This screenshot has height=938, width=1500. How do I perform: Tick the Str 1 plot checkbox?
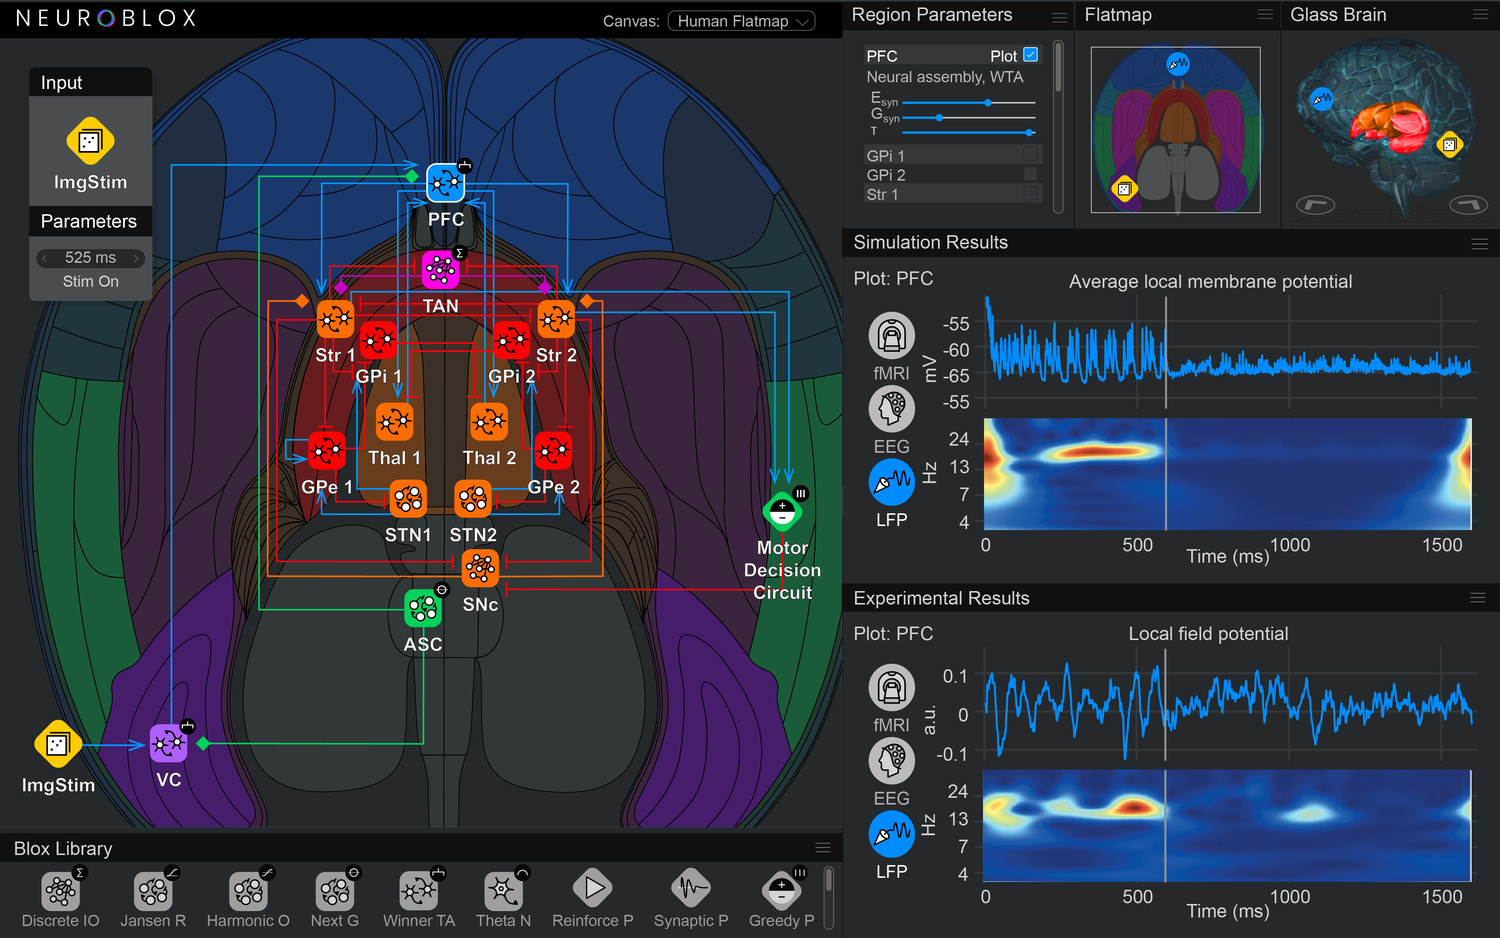click(1030, 194)
